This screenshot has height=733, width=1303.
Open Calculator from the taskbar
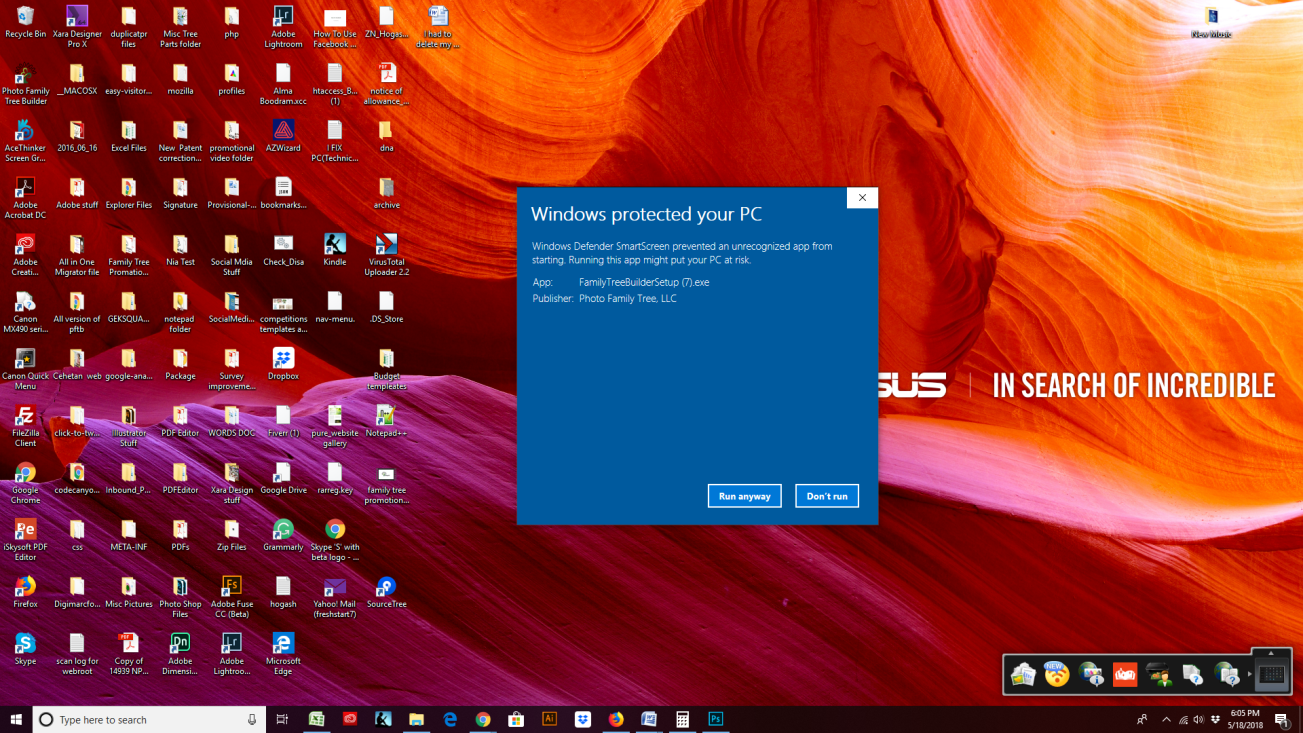point(682,719)
